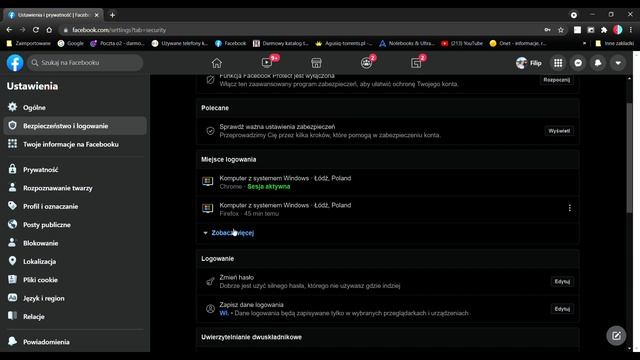The image size is (640, 360).
Task: Open Profil i oznaczanie settings
Action: [75, 206]
